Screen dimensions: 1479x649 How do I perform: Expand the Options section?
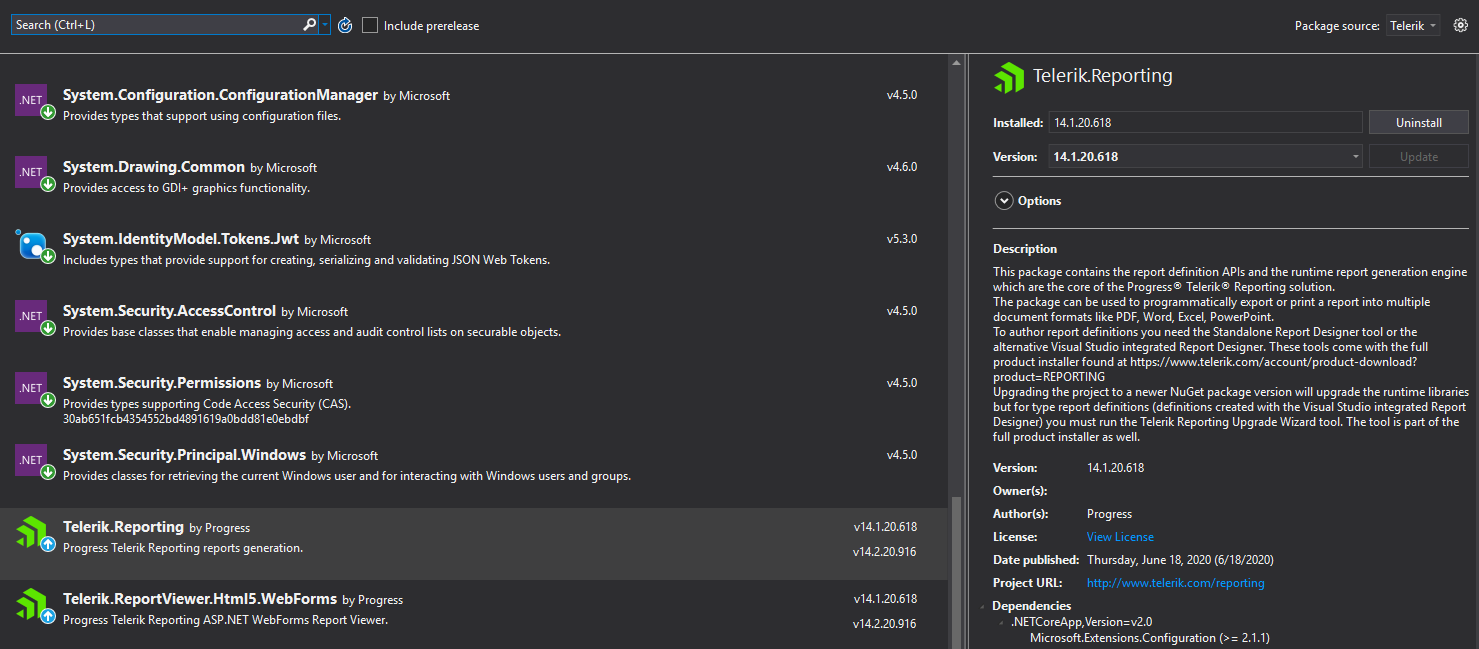tap(1004, 201)
